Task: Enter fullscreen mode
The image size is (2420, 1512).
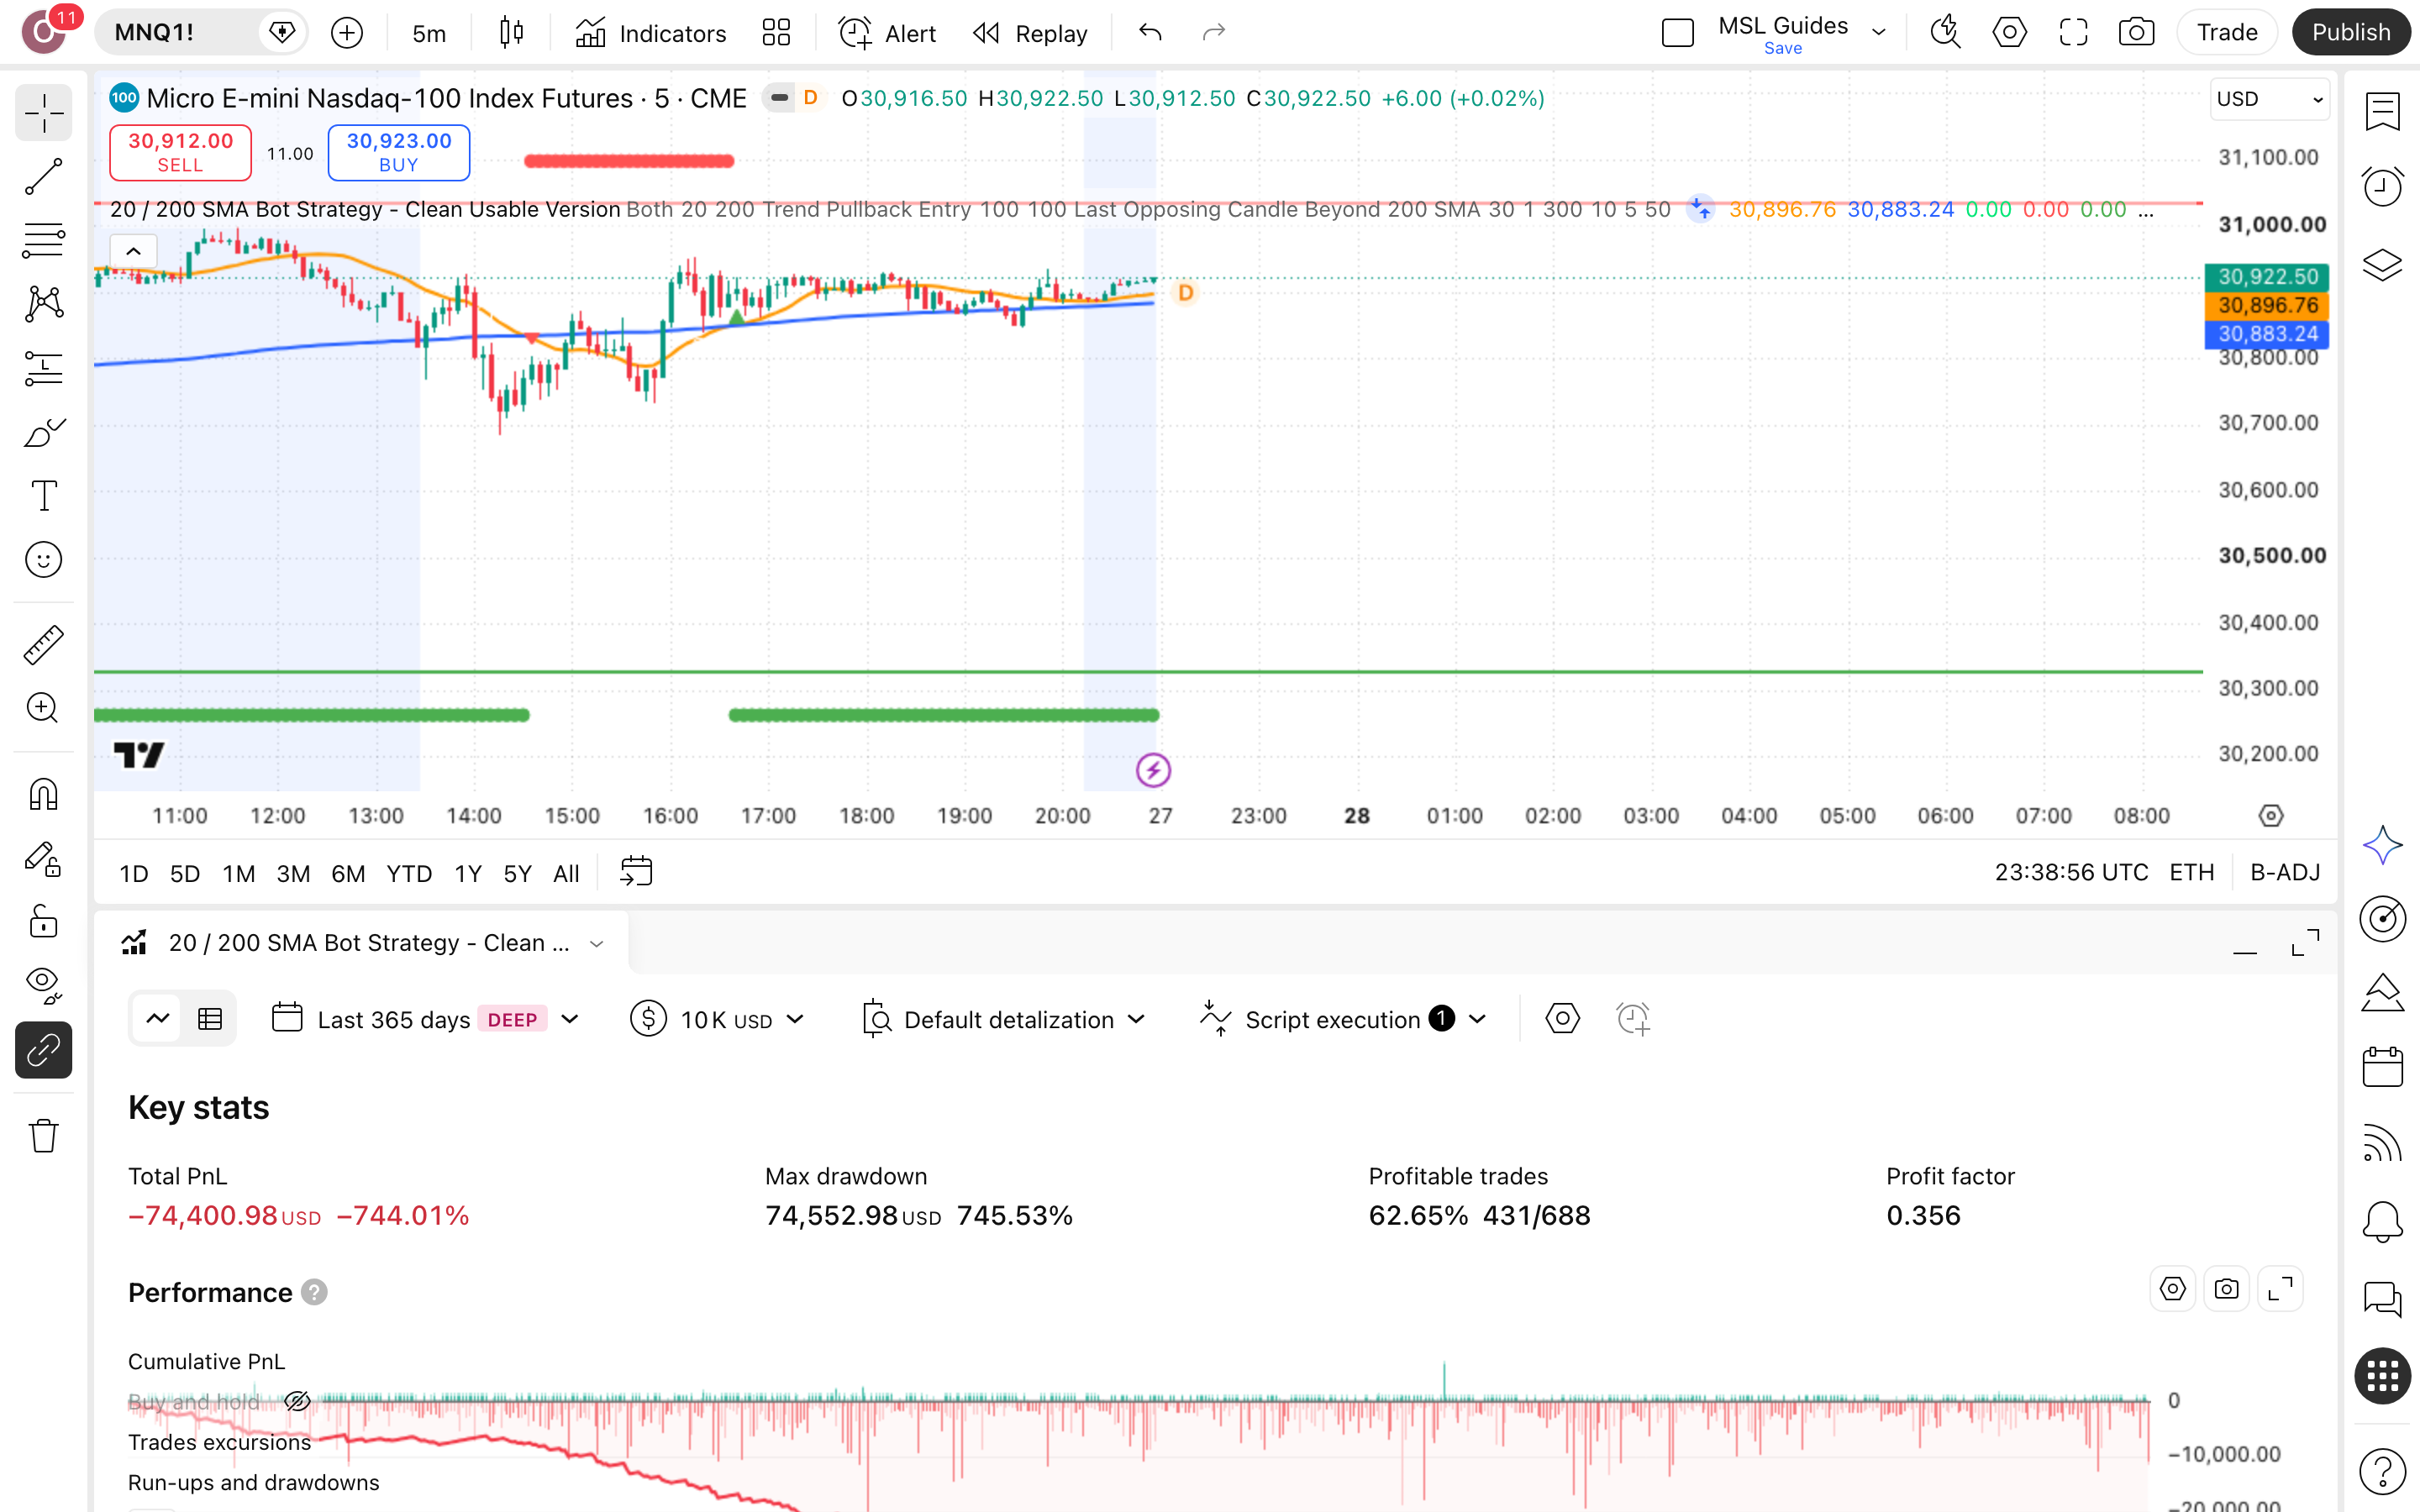Action: click(x=2073, y=33)
